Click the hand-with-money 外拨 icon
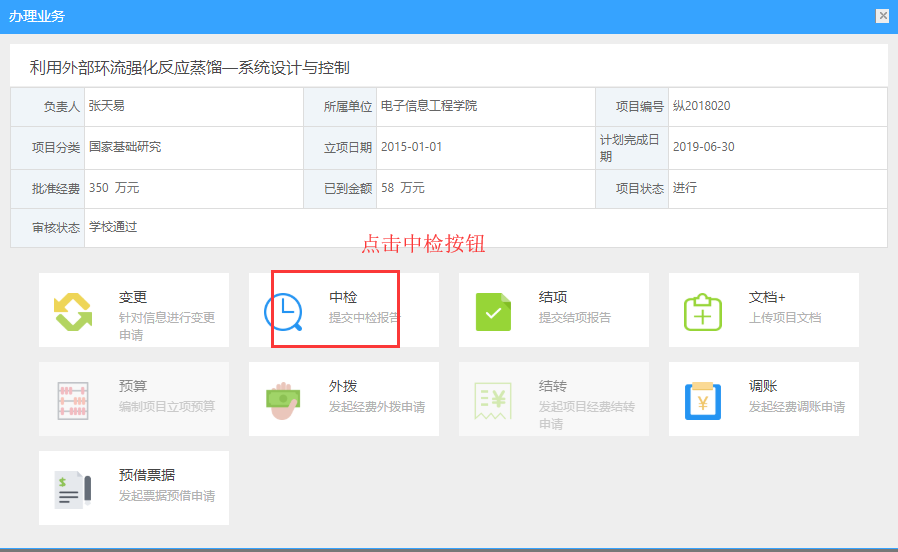The height and width of the screenshot is (552, 898). 283,400
